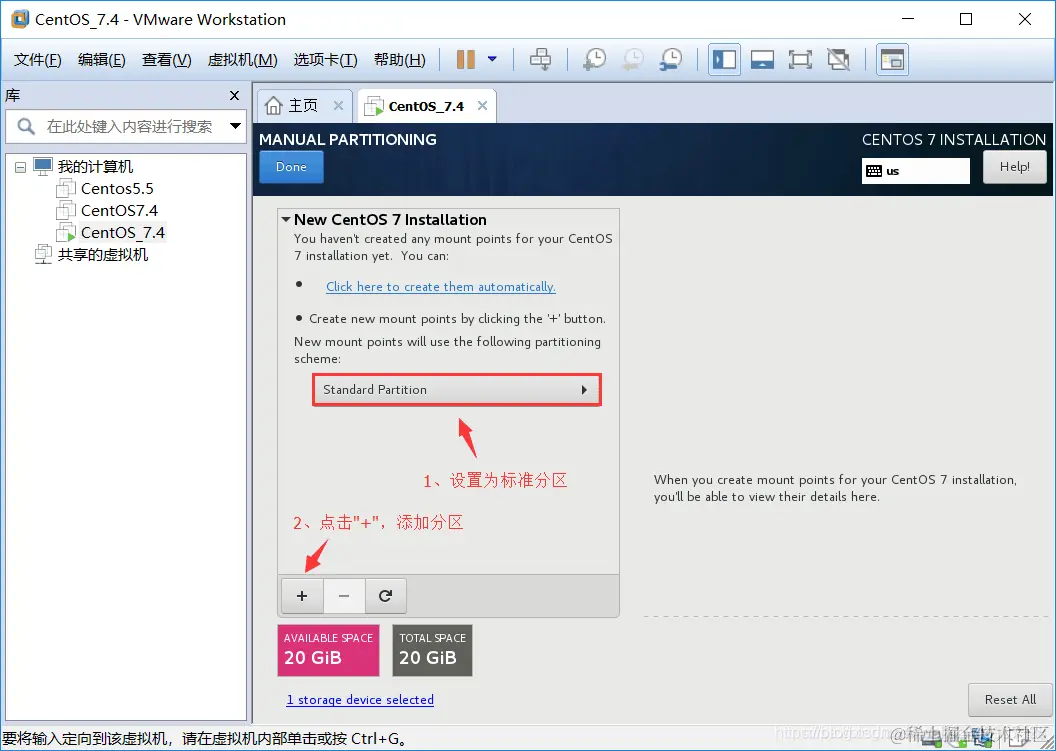Open the 1 storage device selected link
The image size is (1056, 751).
[360, 700]
